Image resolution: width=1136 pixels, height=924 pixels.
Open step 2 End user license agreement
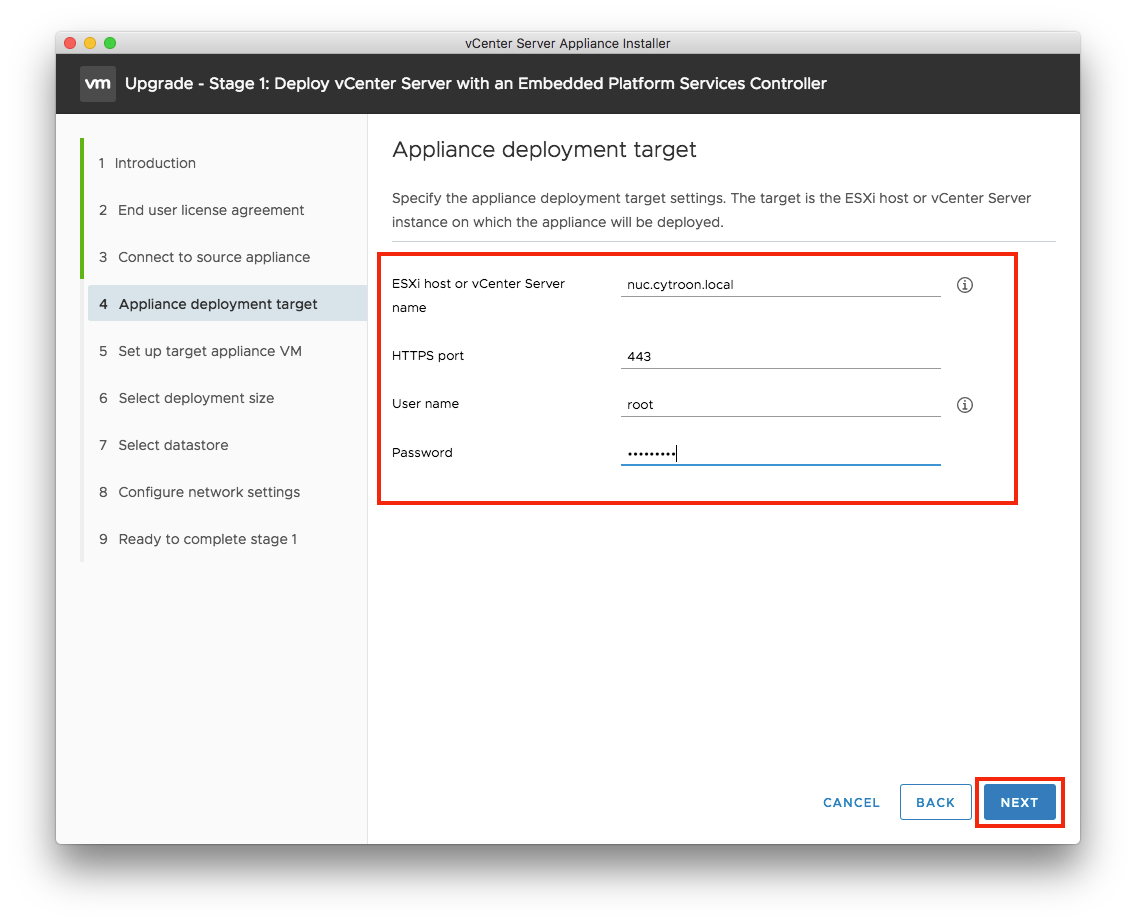pos(201,210)
